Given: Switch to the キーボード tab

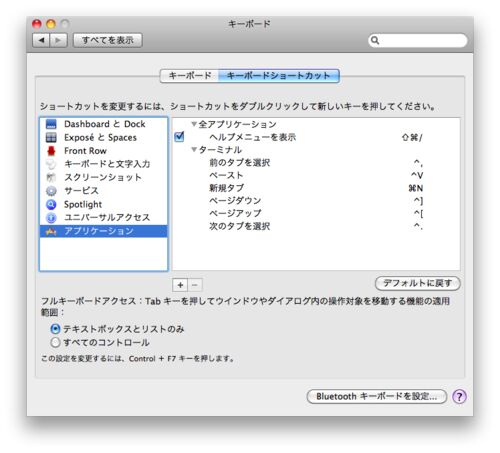Looking at the screenshot, I should point(189,76).
